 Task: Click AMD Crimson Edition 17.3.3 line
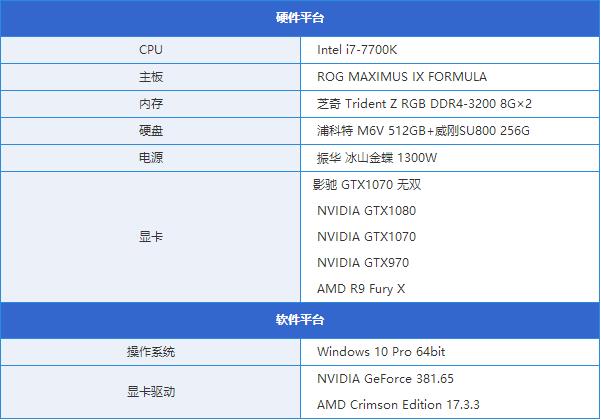(x=398, y=405)
